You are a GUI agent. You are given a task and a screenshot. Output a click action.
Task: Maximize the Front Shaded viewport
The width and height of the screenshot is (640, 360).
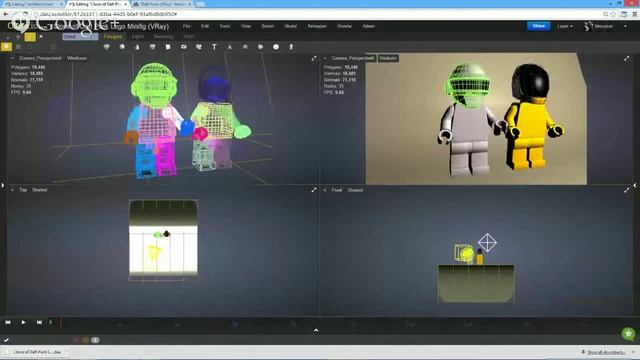pyautogui.click(x=627, y=190)
